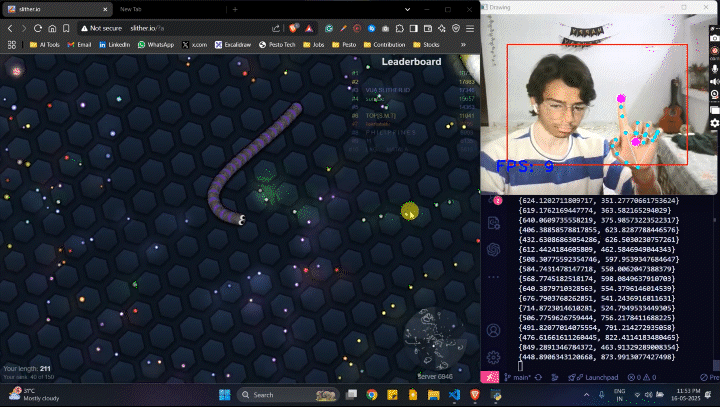Image resolution: width=720 pixels, height=407 pixels.
Task: Open the Extensions puzzle icon
Action: pyautogui.click(x=399, y=28)
